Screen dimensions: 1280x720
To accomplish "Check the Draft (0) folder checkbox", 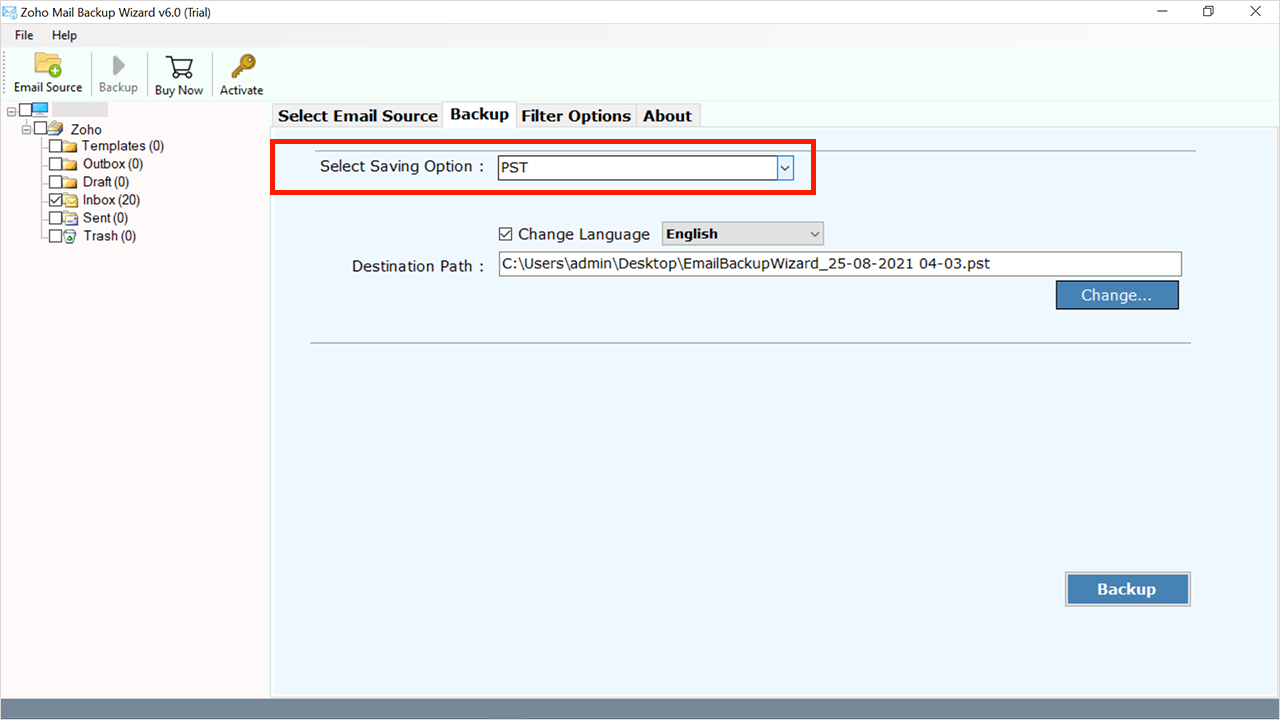I will coord(55,182).
